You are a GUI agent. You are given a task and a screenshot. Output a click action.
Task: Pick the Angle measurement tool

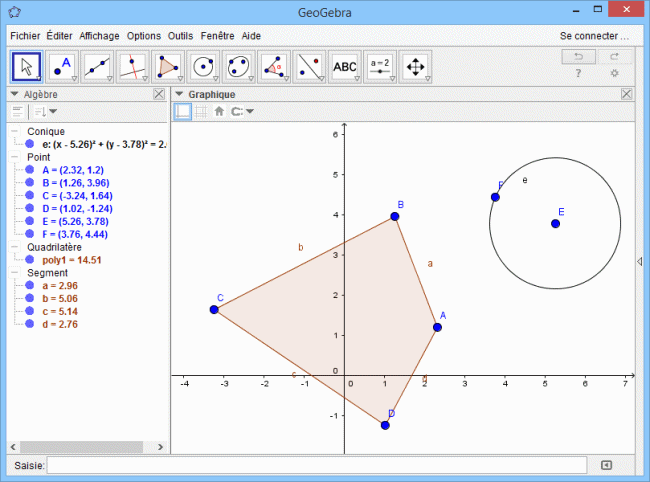click(x=273, y=66)
